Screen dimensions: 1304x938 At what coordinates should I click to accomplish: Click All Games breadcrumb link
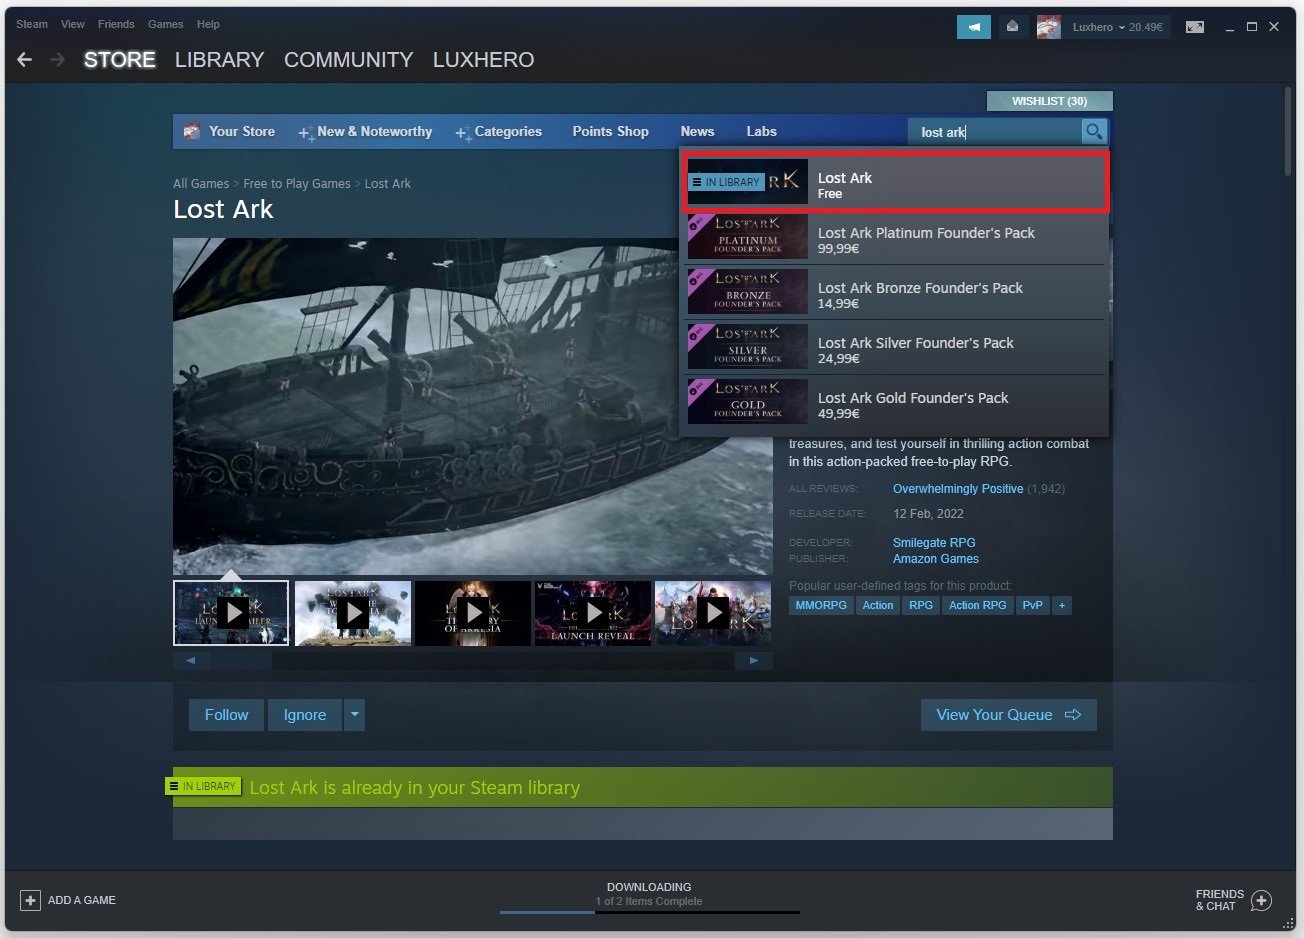[201, 184]
